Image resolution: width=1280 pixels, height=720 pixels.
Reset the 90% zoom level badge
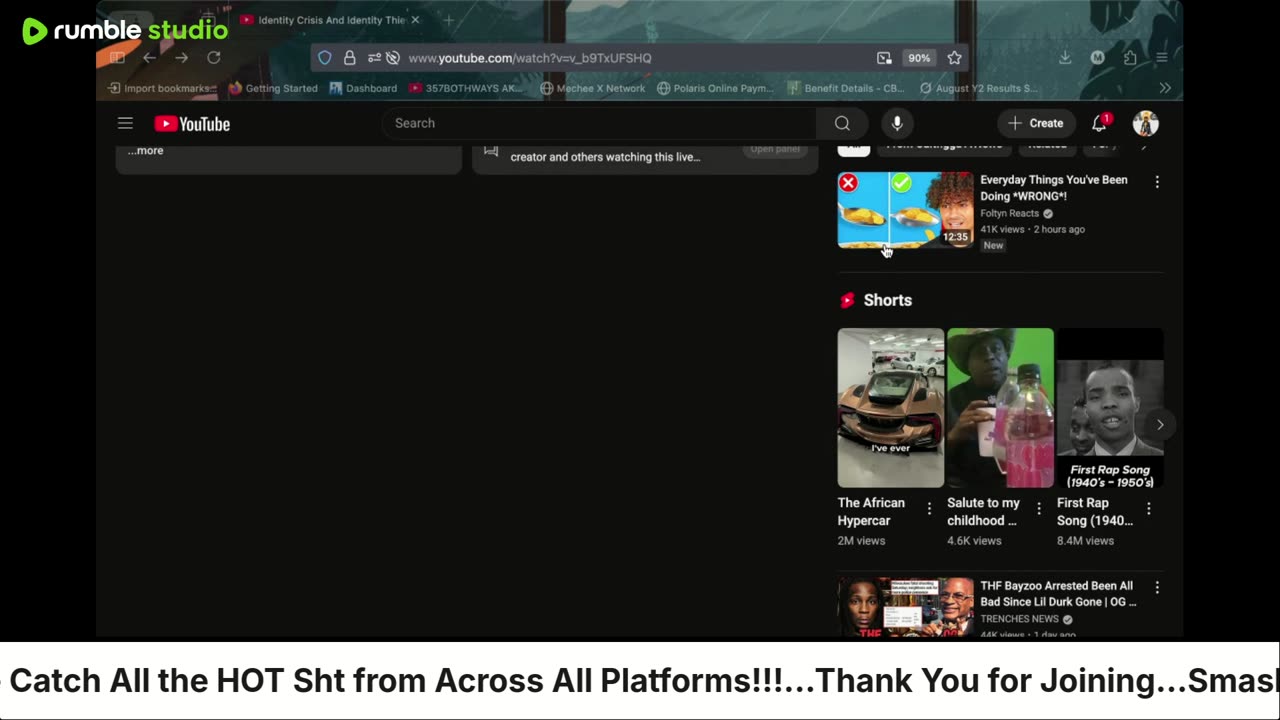(919, 58)
